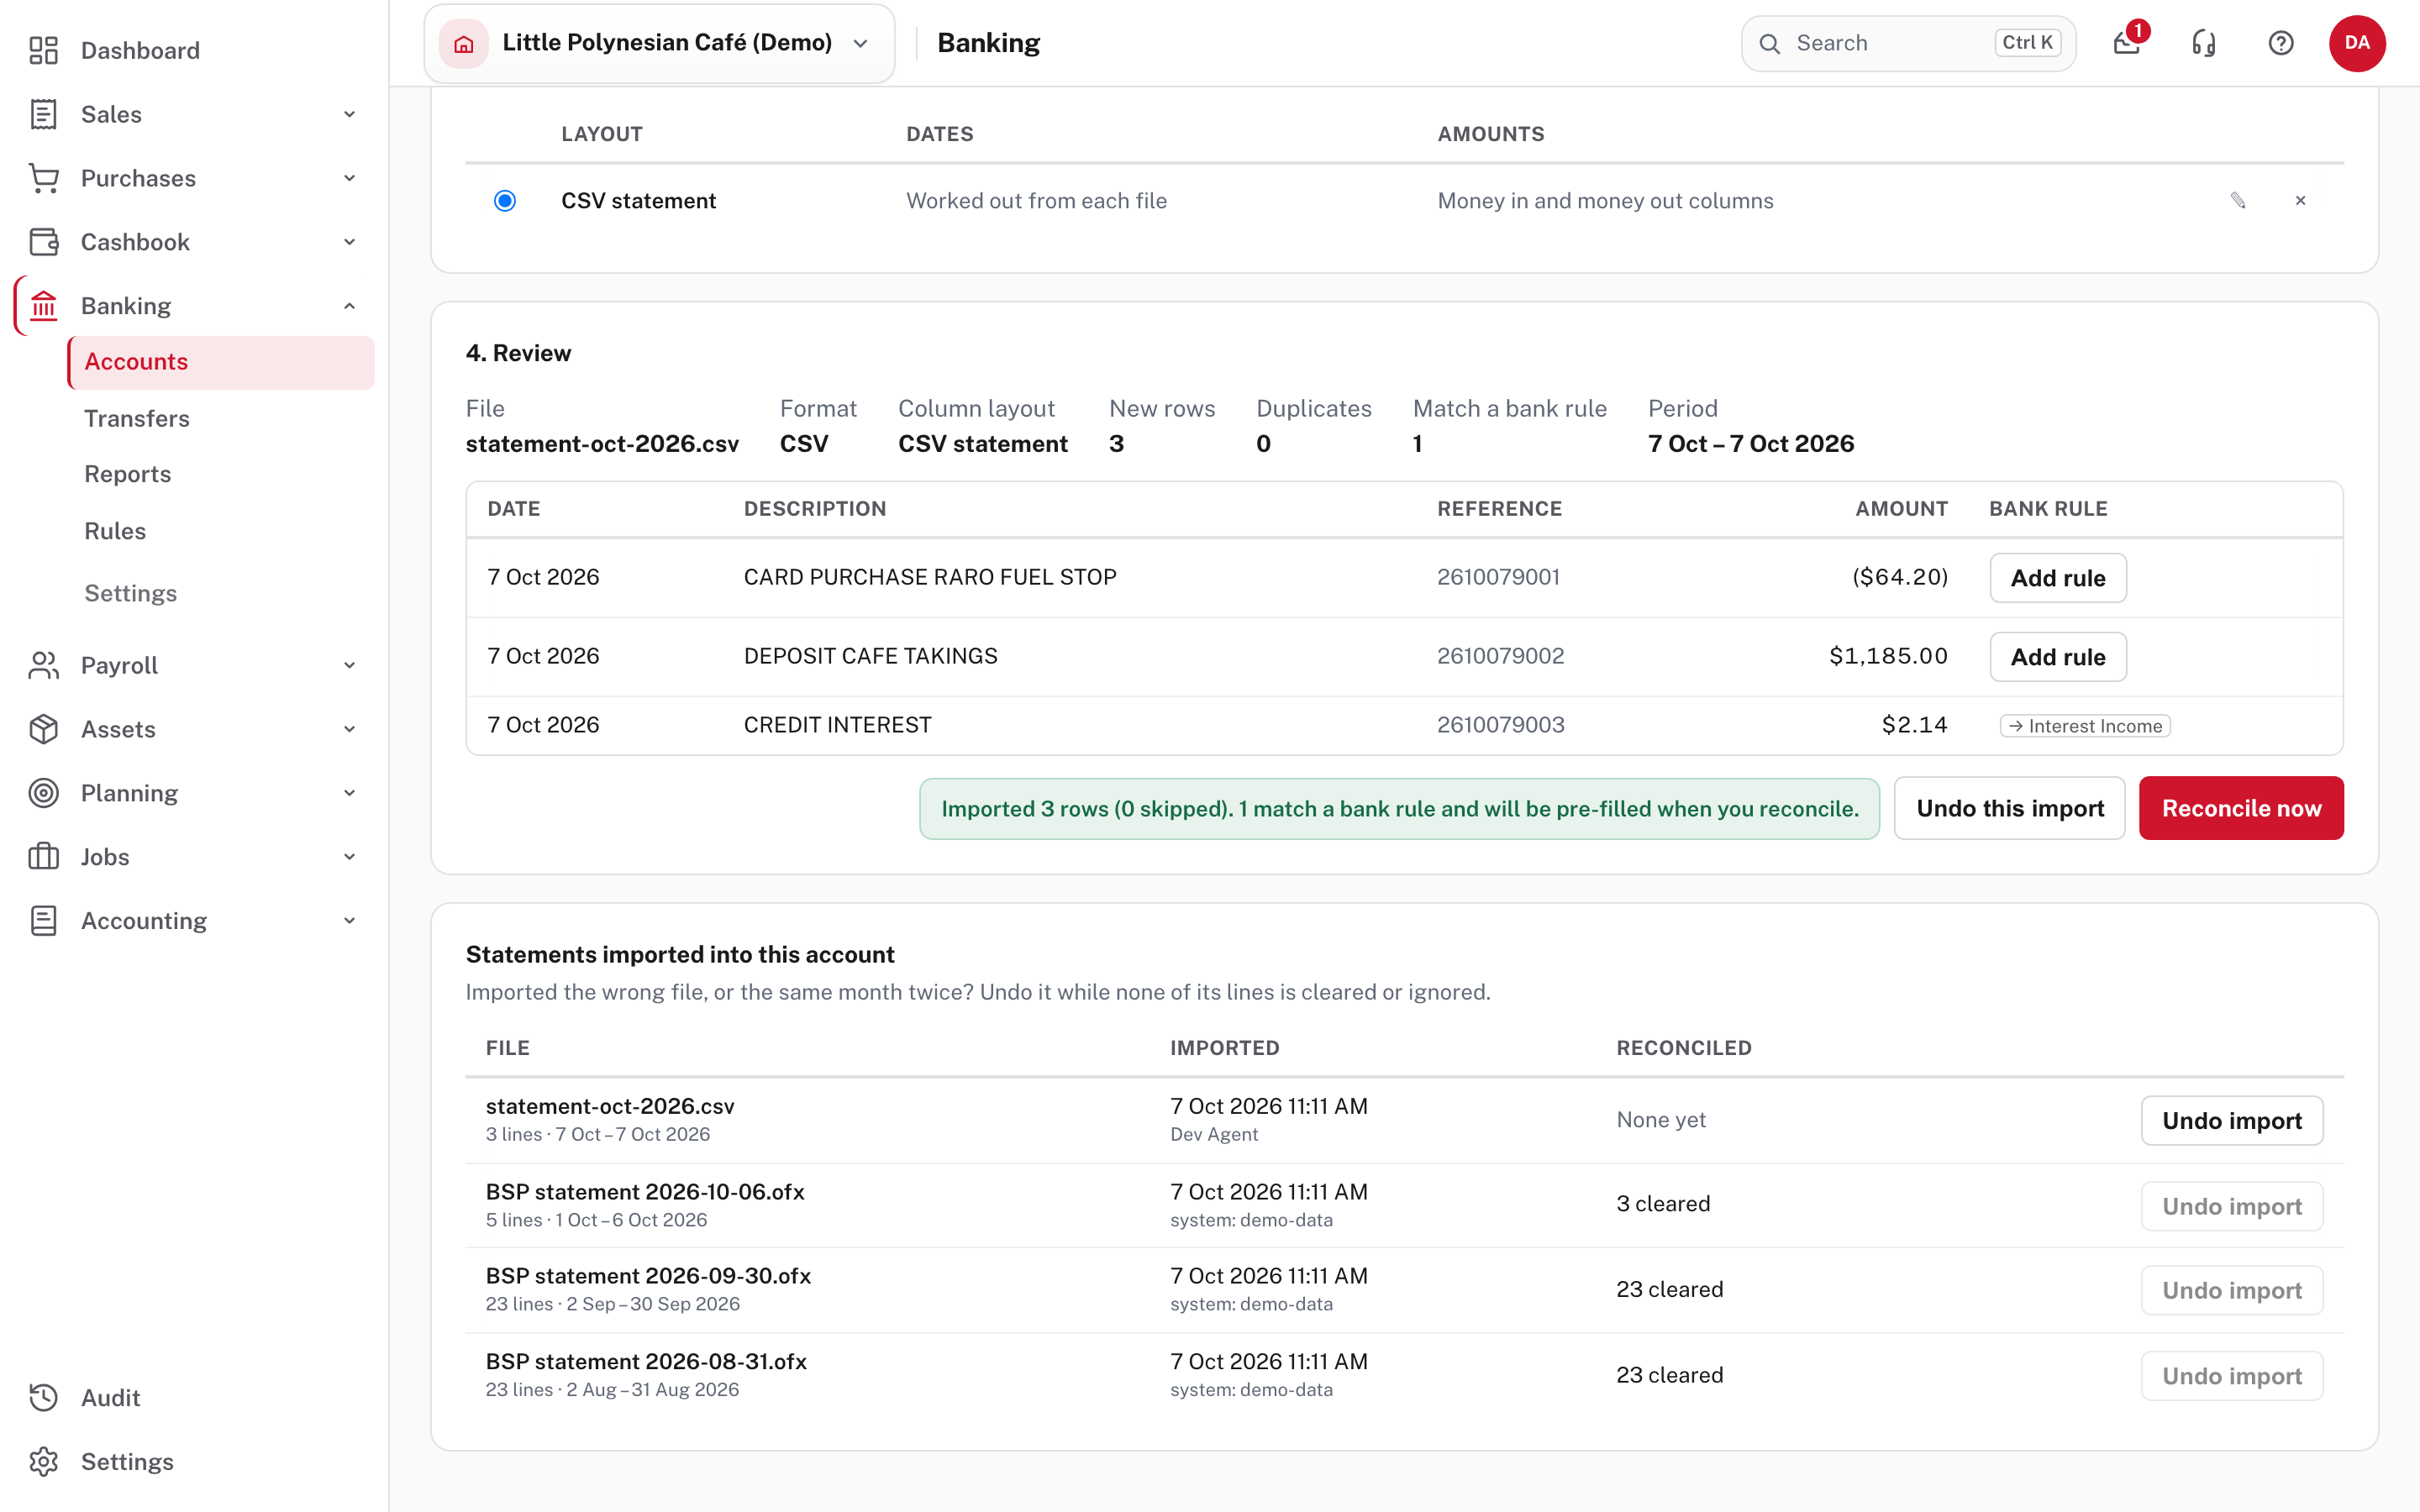The image size is (2420, 1512).
Task: Click the Purchases cart icon
Action: (x=43, y=178)
